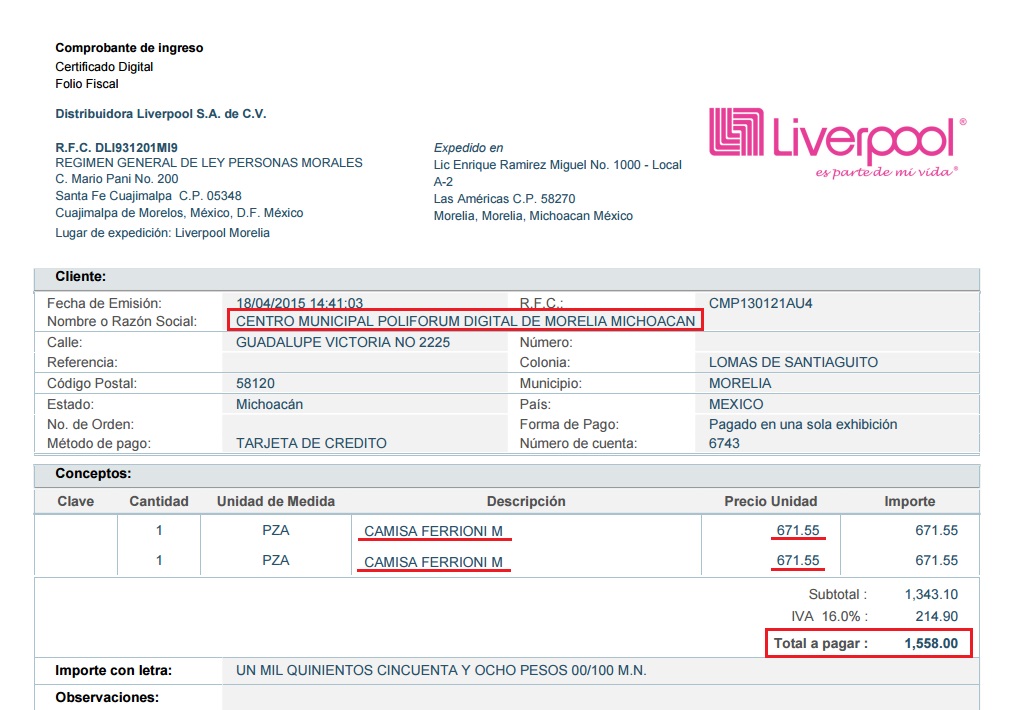Click the "Colonia:" label
Image resolution: width=1016 pixels, height=710 pixels.
point(545,363)
